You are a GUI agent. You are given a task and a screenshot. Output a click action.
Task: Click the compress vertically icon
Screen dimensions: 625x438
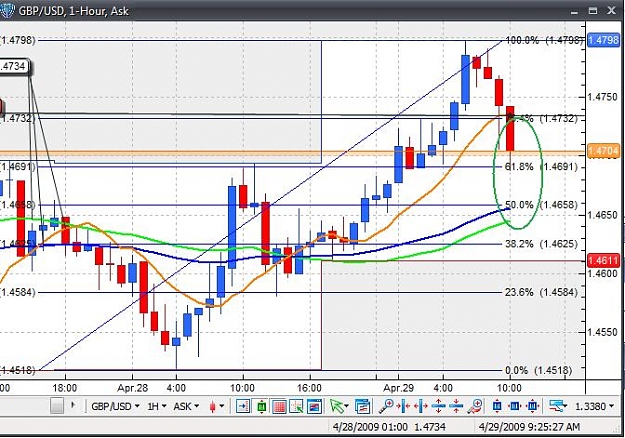pyautogui.click(x=456, y=406)
